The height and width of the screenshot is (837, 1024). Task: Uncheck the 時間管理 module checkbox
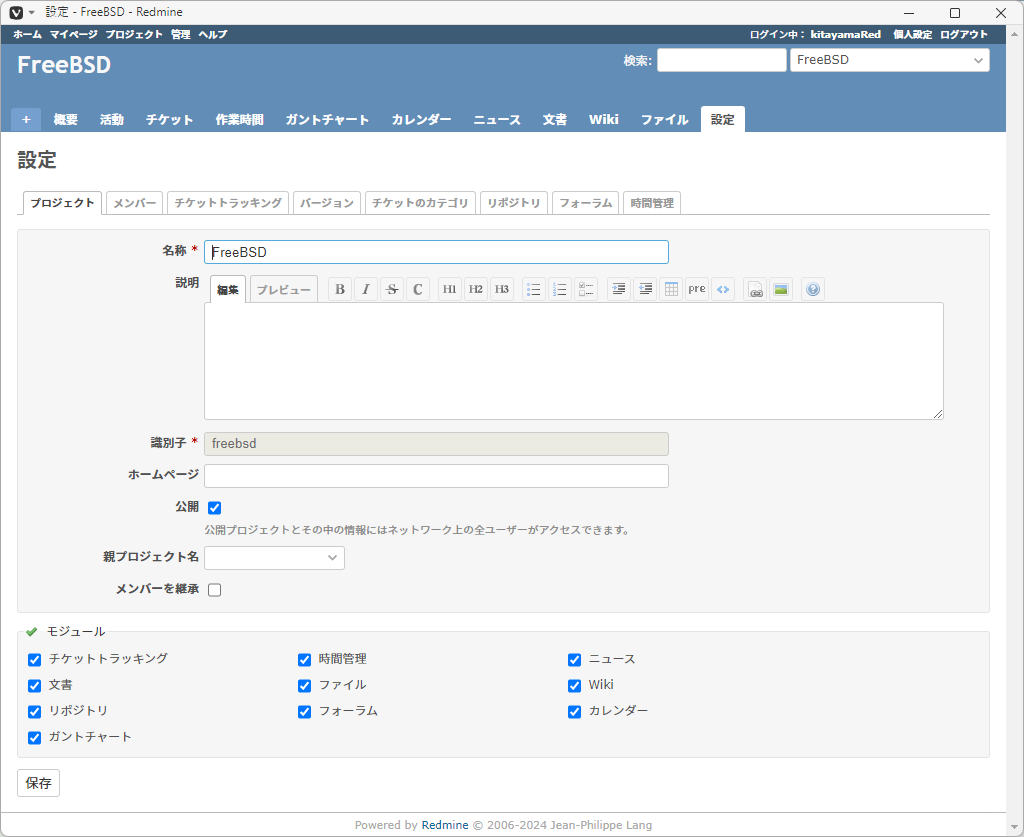coord(304,660)
